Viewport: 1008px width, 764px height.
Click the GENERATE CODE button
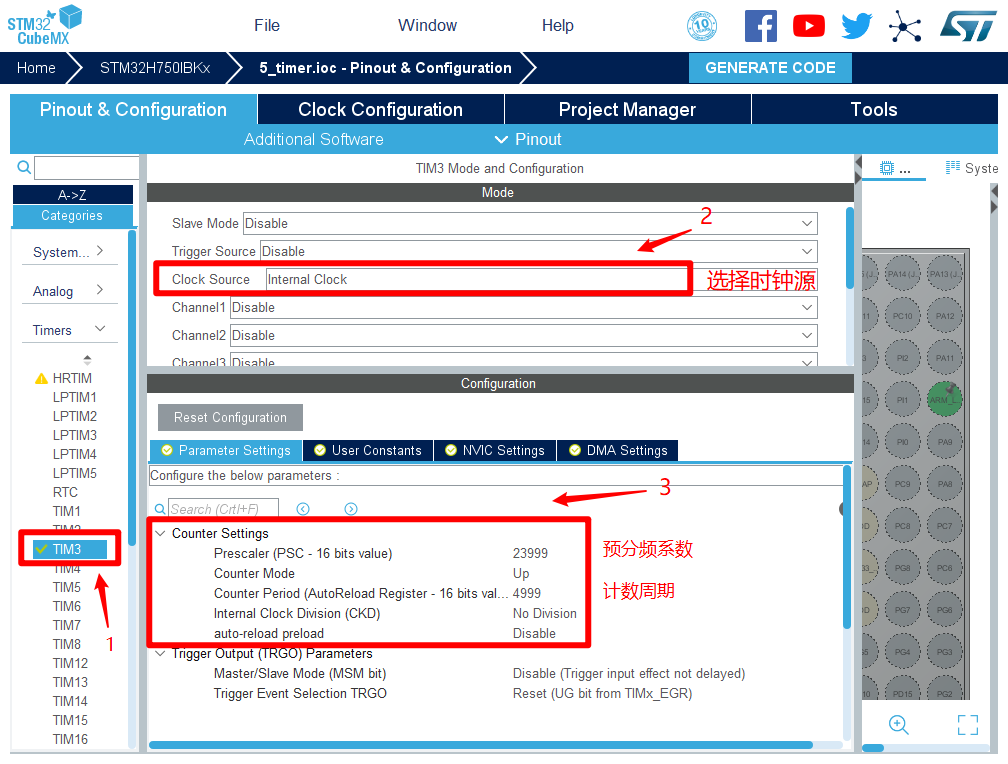(770, 68)
